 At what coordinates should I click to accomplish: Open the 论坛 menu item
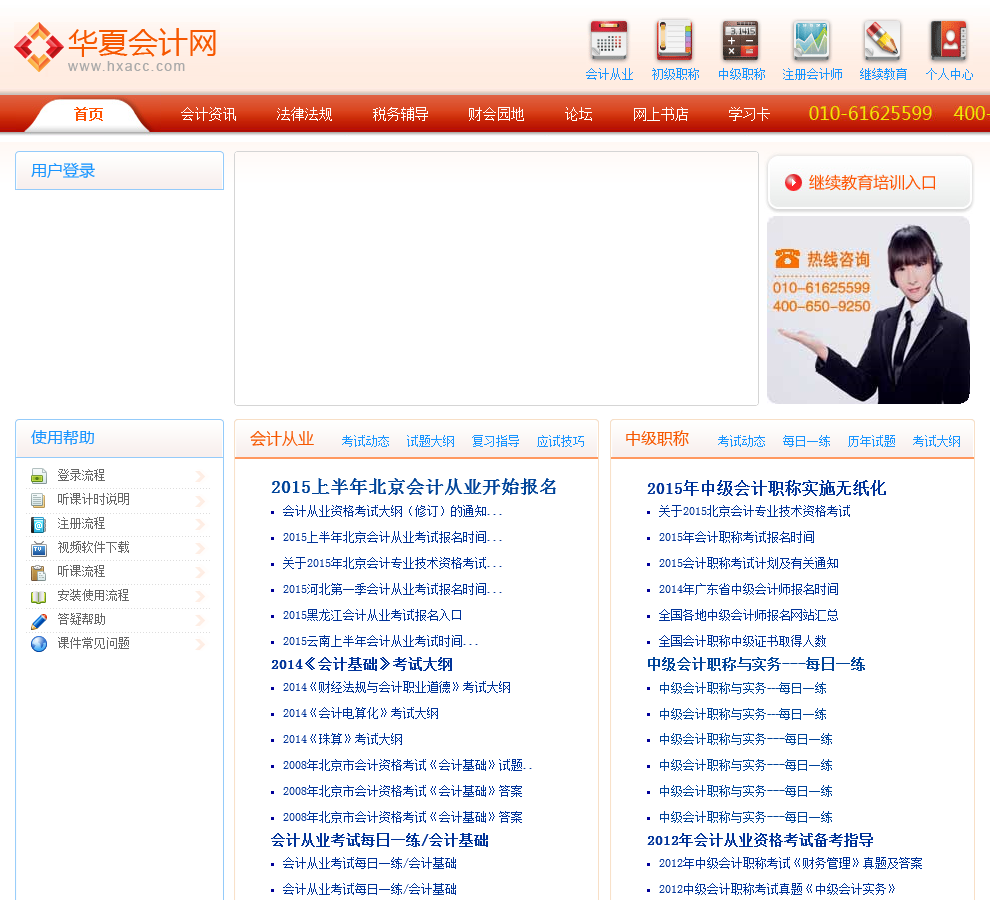pos(578,114)
